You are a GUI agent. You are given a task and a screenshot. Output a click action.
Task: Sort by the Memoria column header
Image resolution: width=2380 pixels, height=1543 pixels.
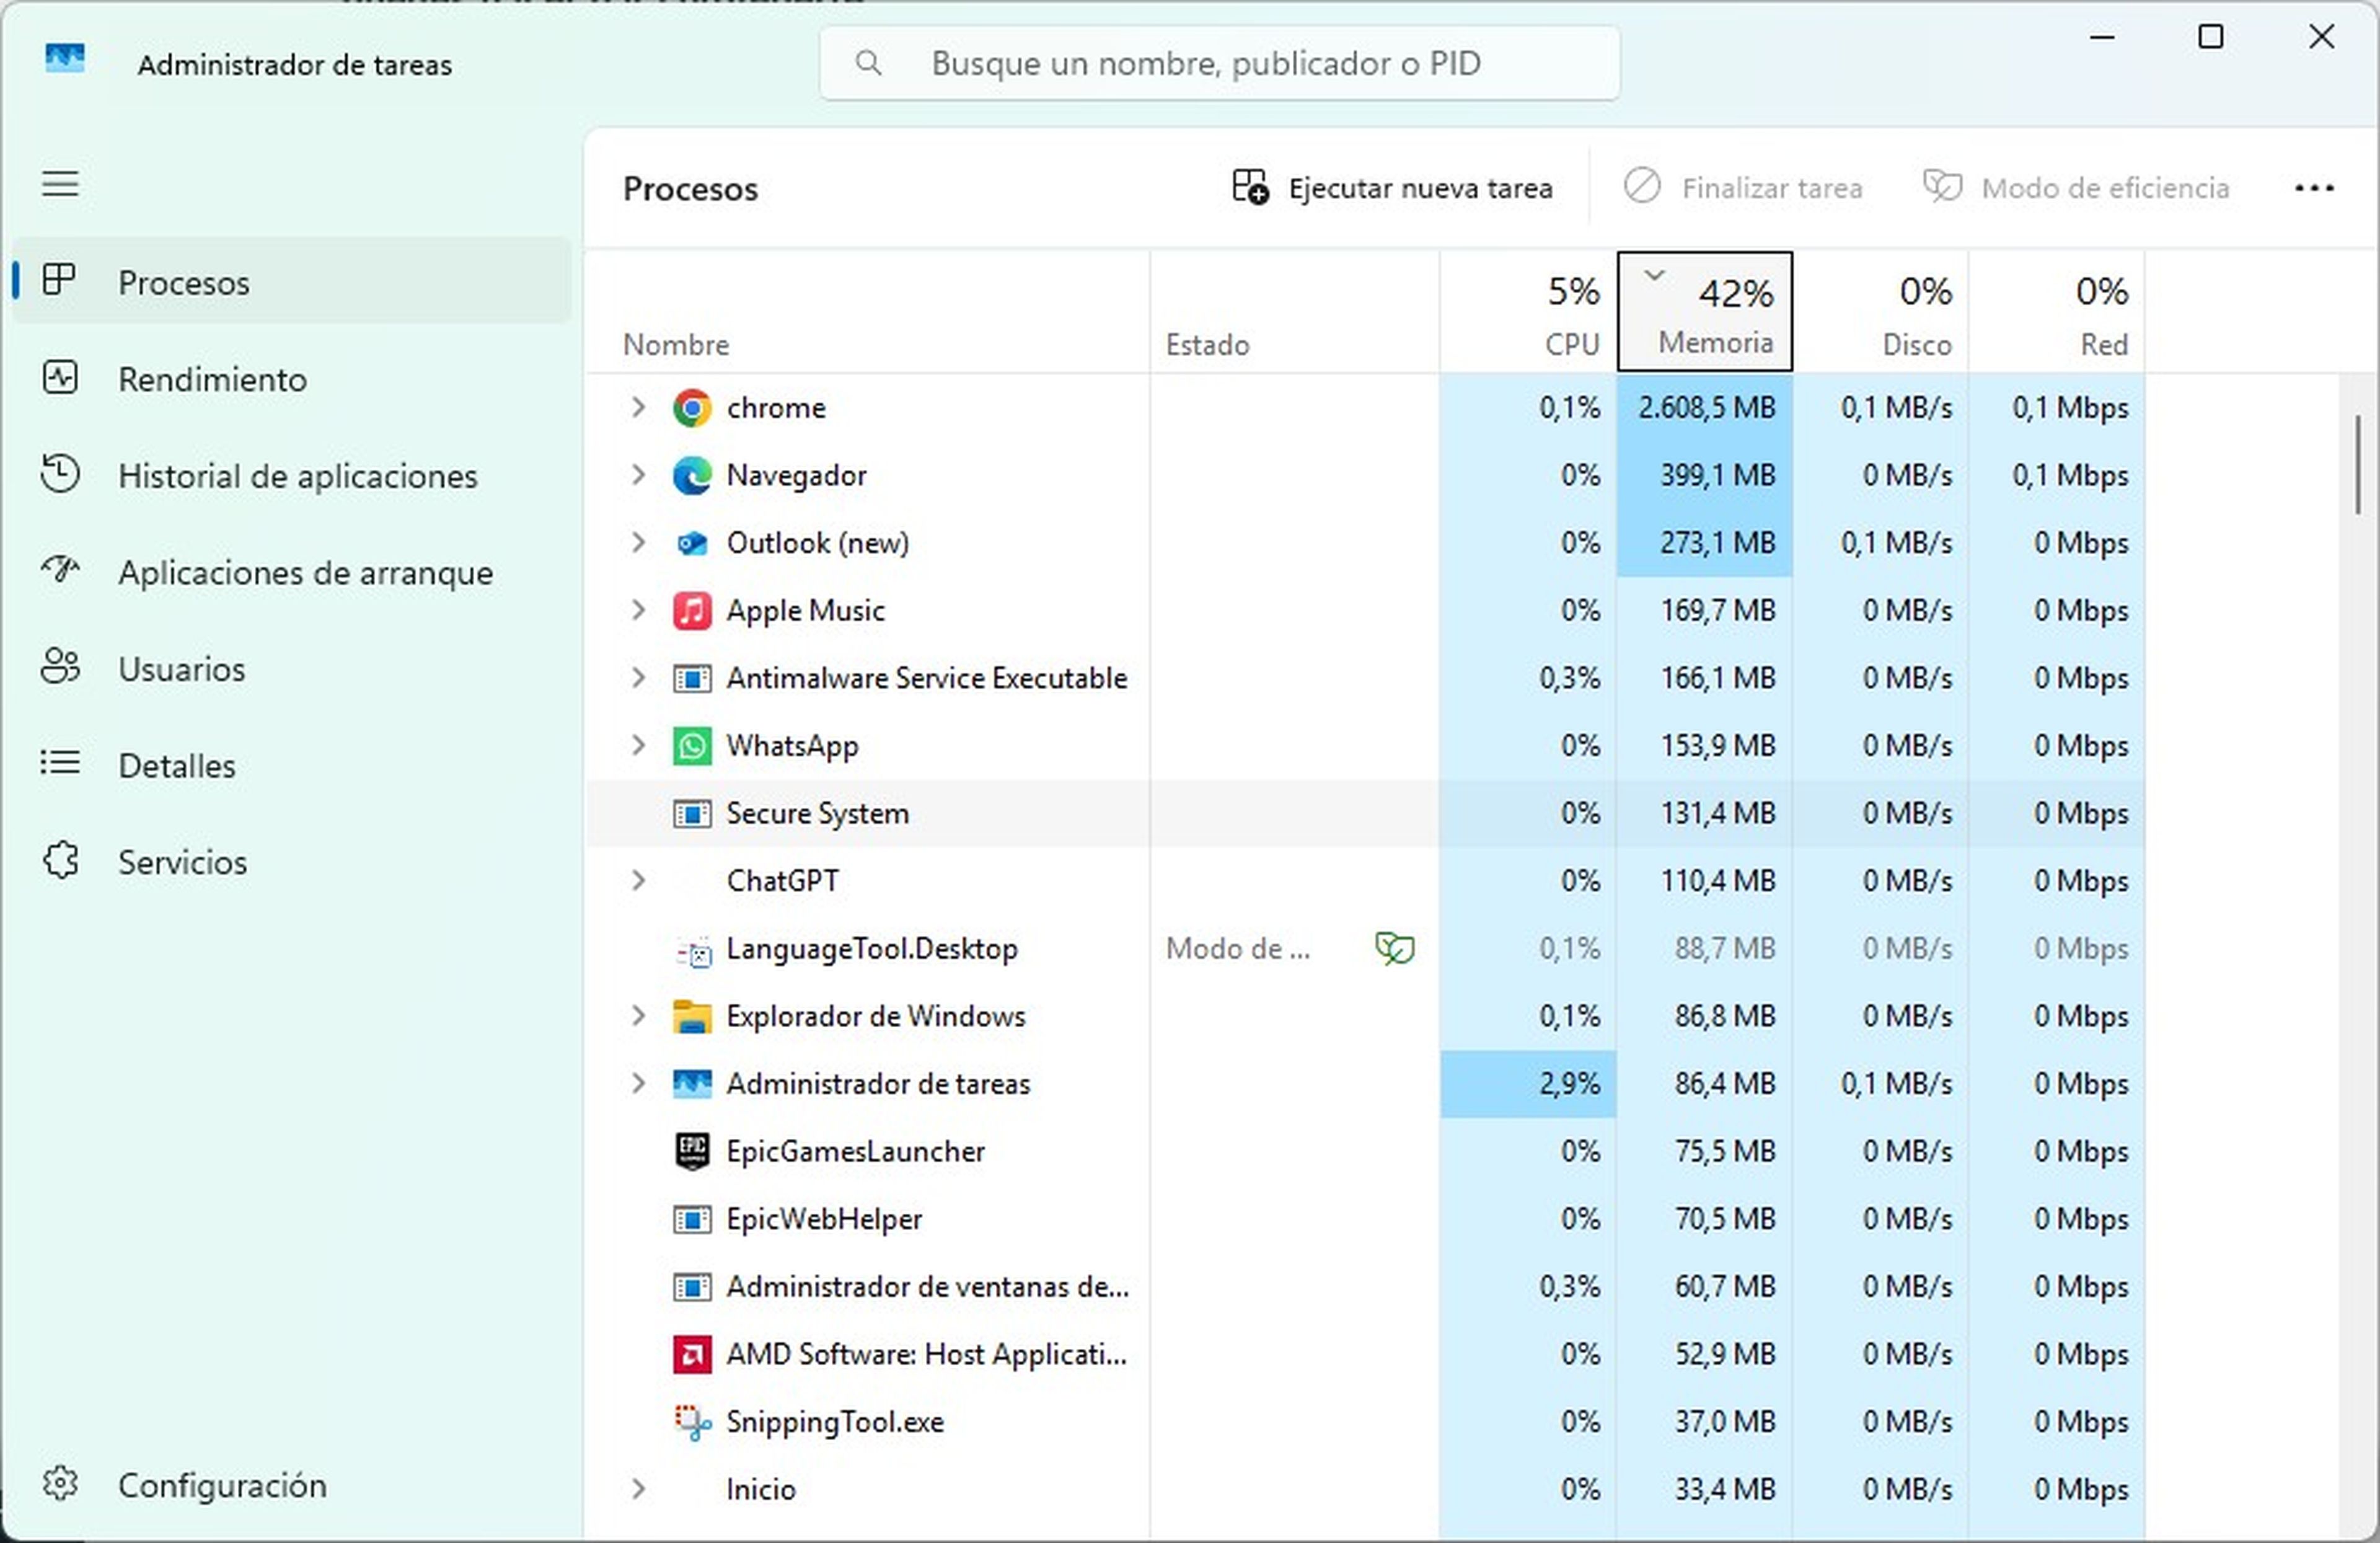coord(1705,312)
